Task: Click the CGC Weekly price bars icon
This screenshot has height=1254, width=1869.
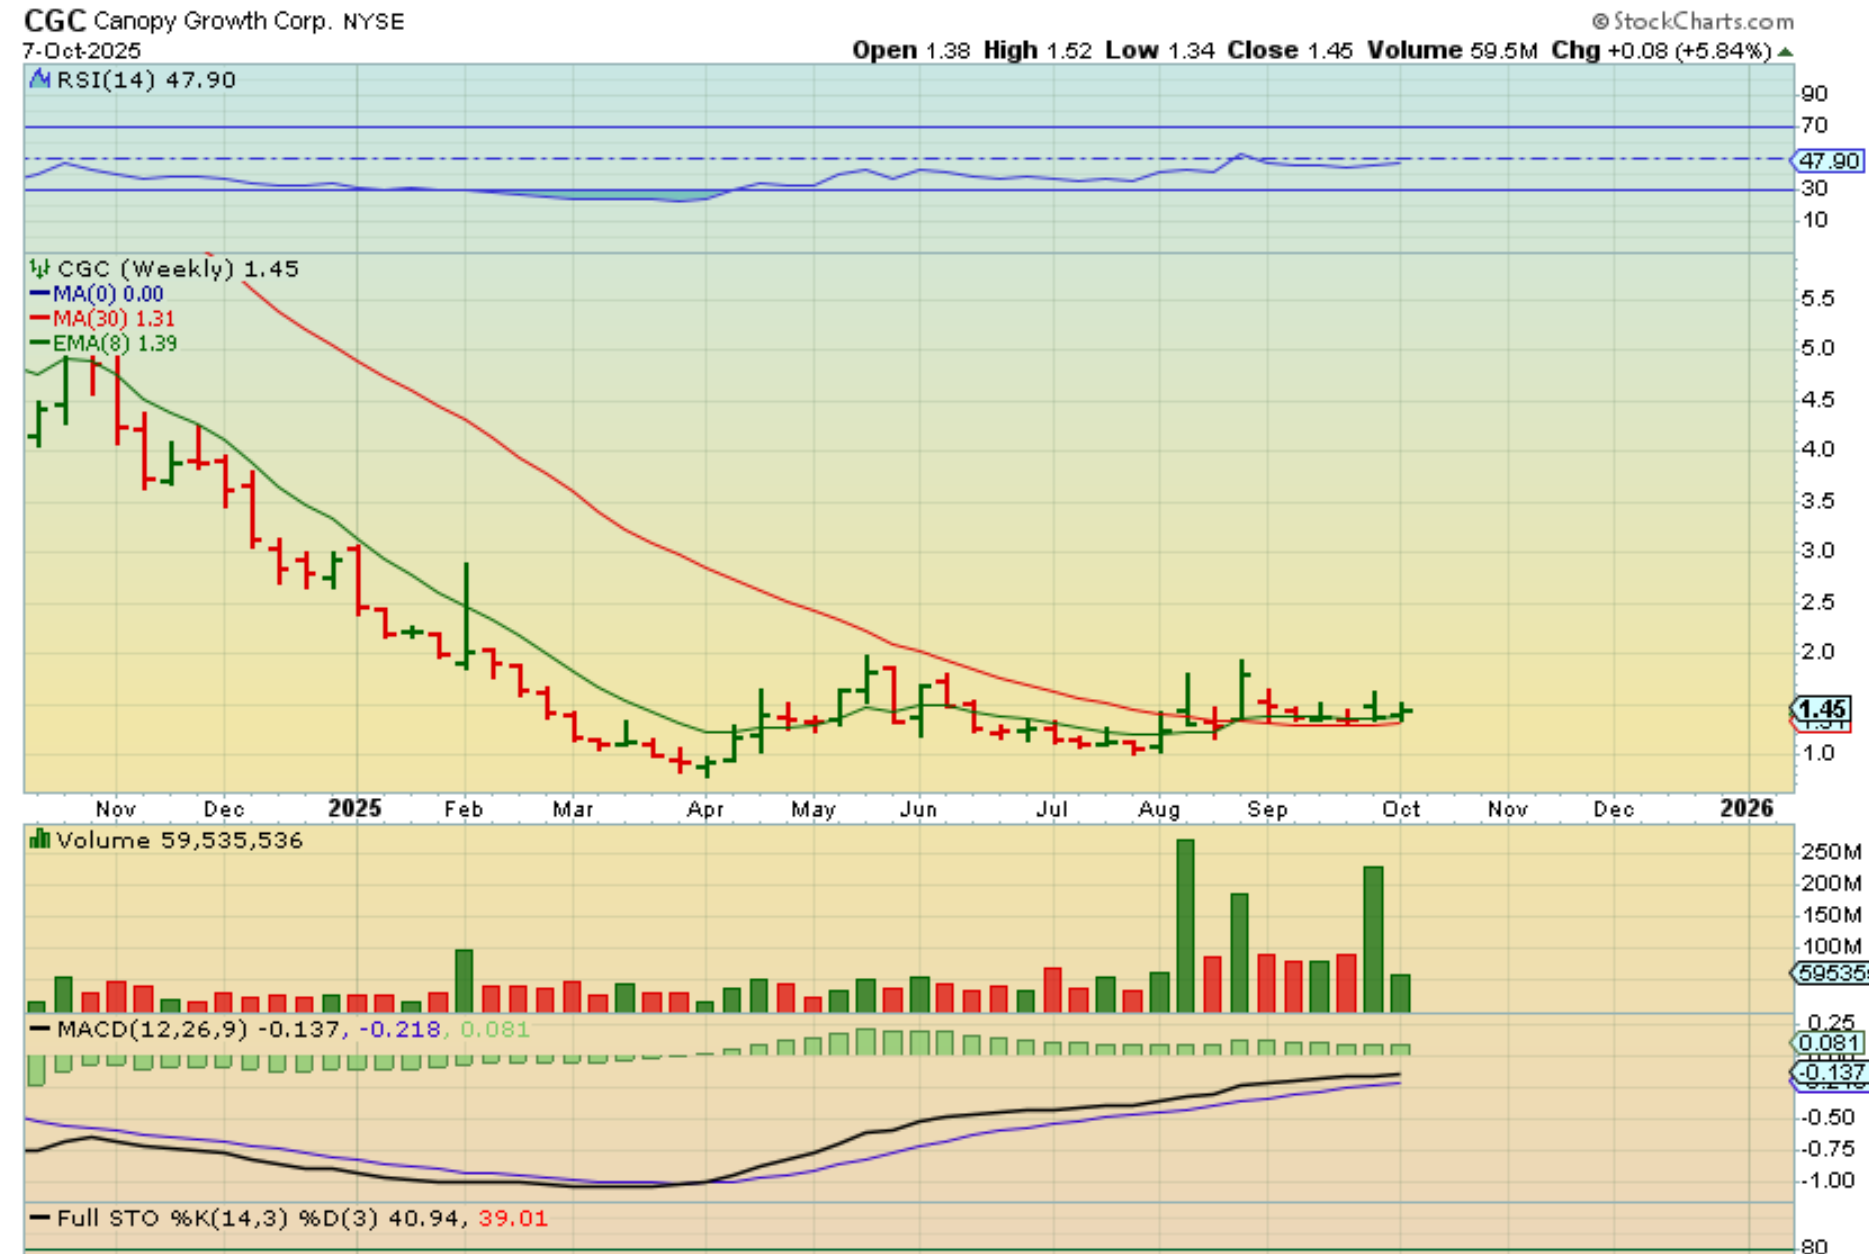Action: click(40, 268)
